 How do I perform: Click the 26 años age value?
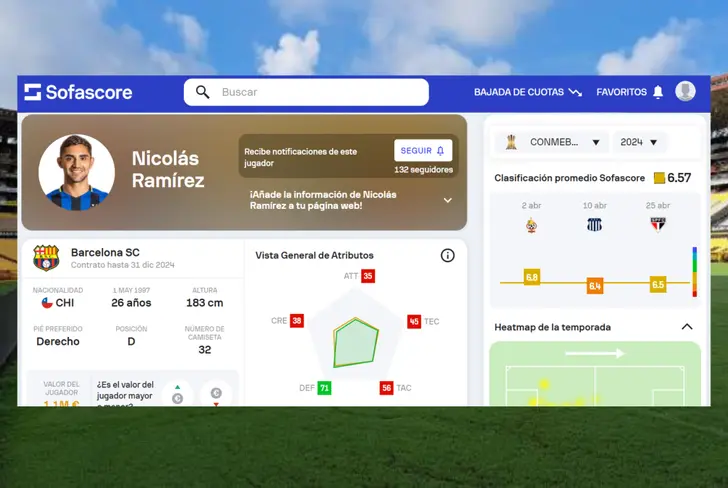[131, 303]
